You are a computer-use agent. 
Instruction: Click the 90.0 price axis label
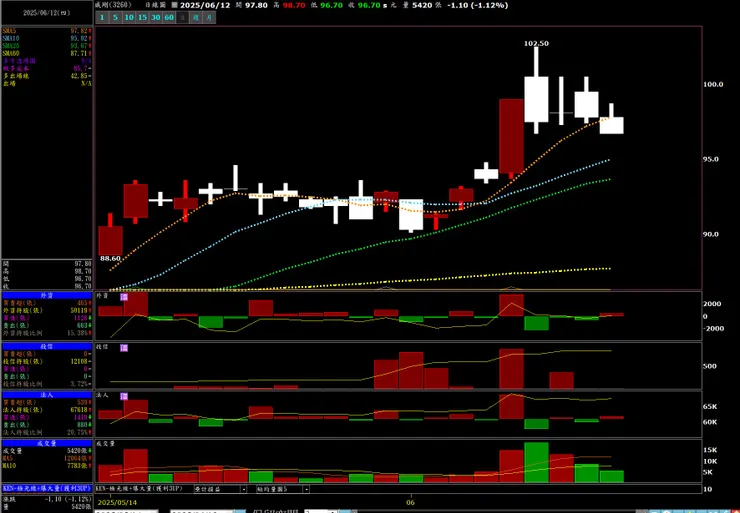(713, 234)
